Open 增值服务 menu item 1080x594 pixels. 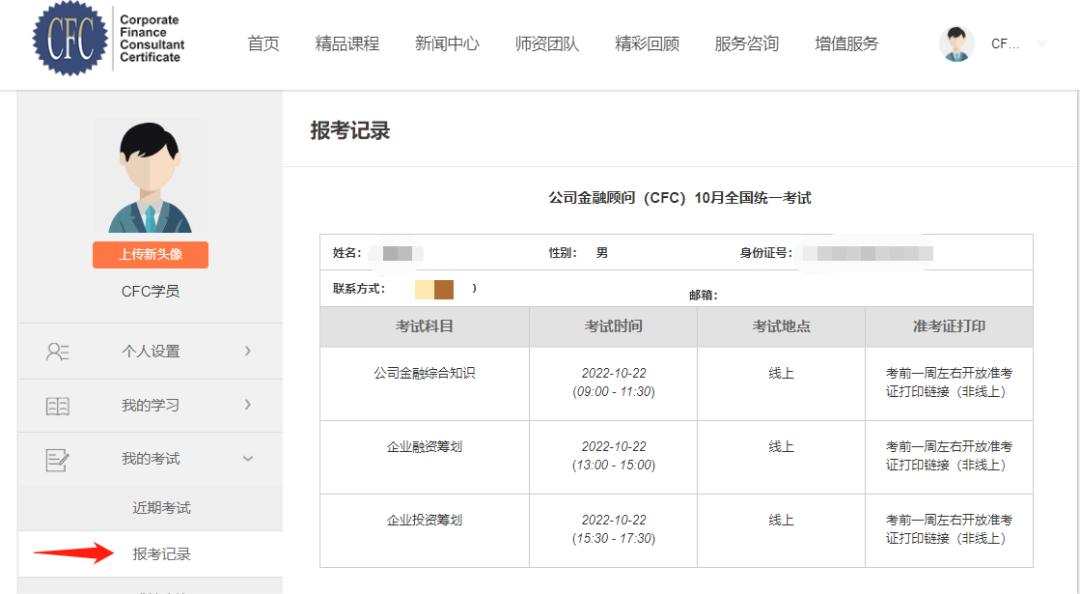tap(847, 43)
